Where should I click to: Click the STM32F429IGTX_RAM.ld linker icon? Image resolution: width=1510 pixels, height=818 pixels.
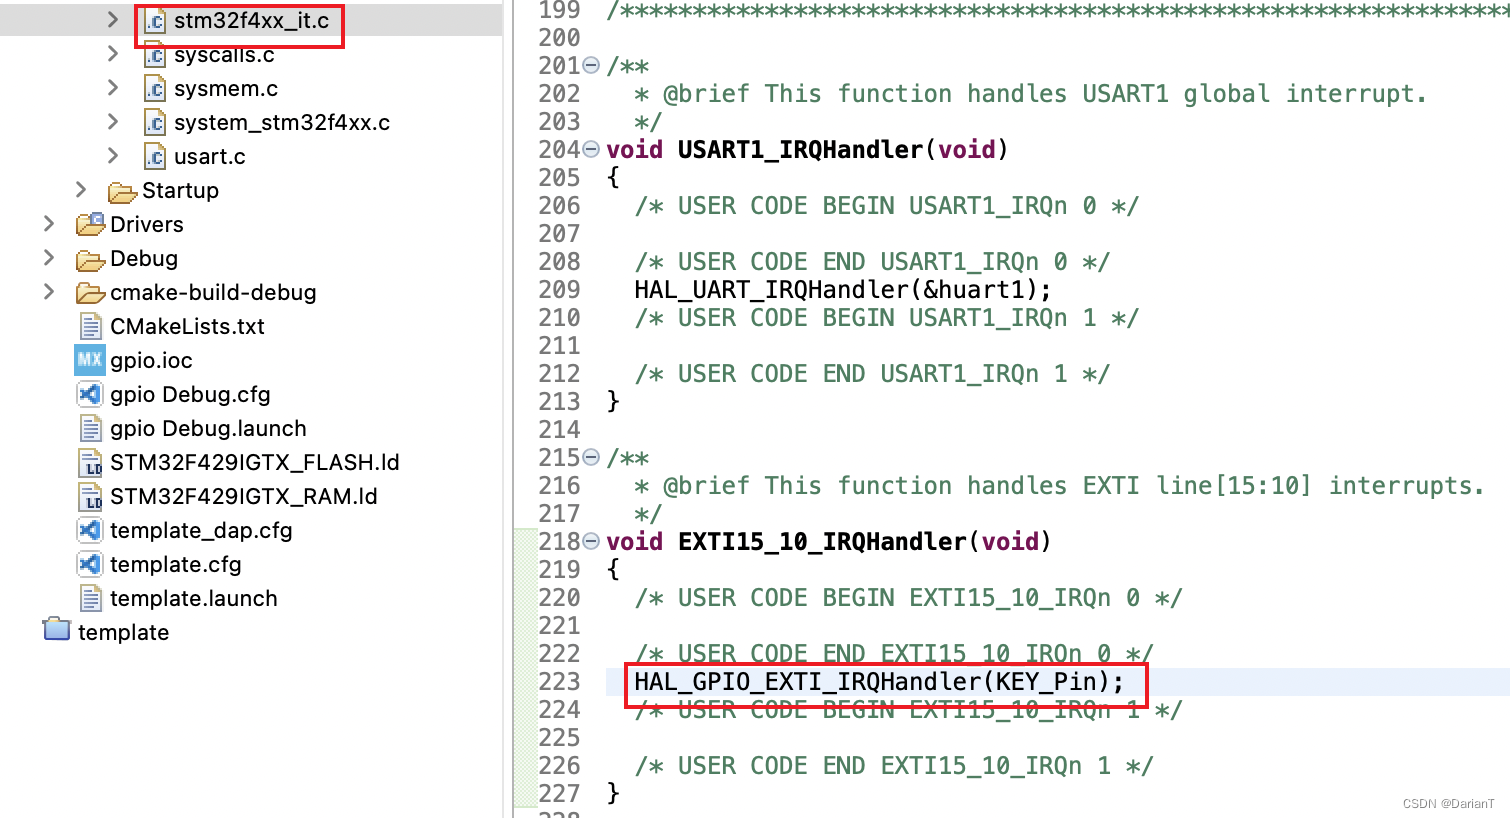pyautogui.click(x=90, y=497)
